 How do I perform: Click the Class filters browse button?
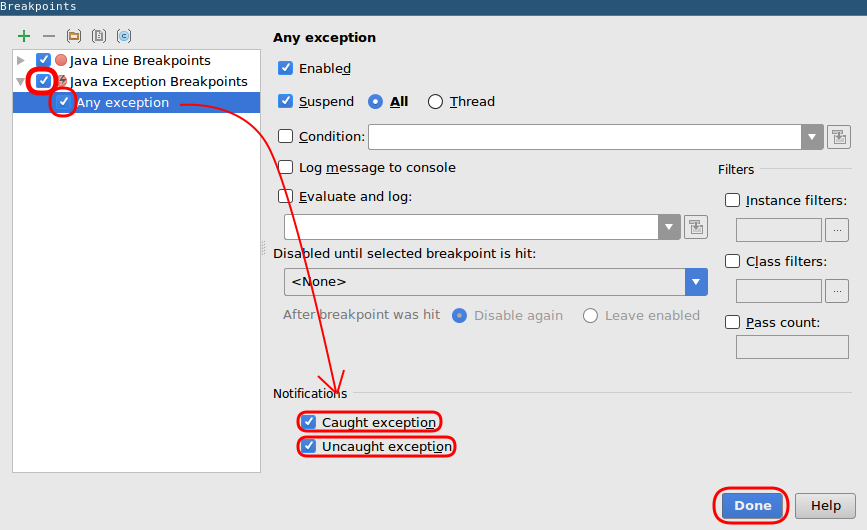(x=837, y=291)
